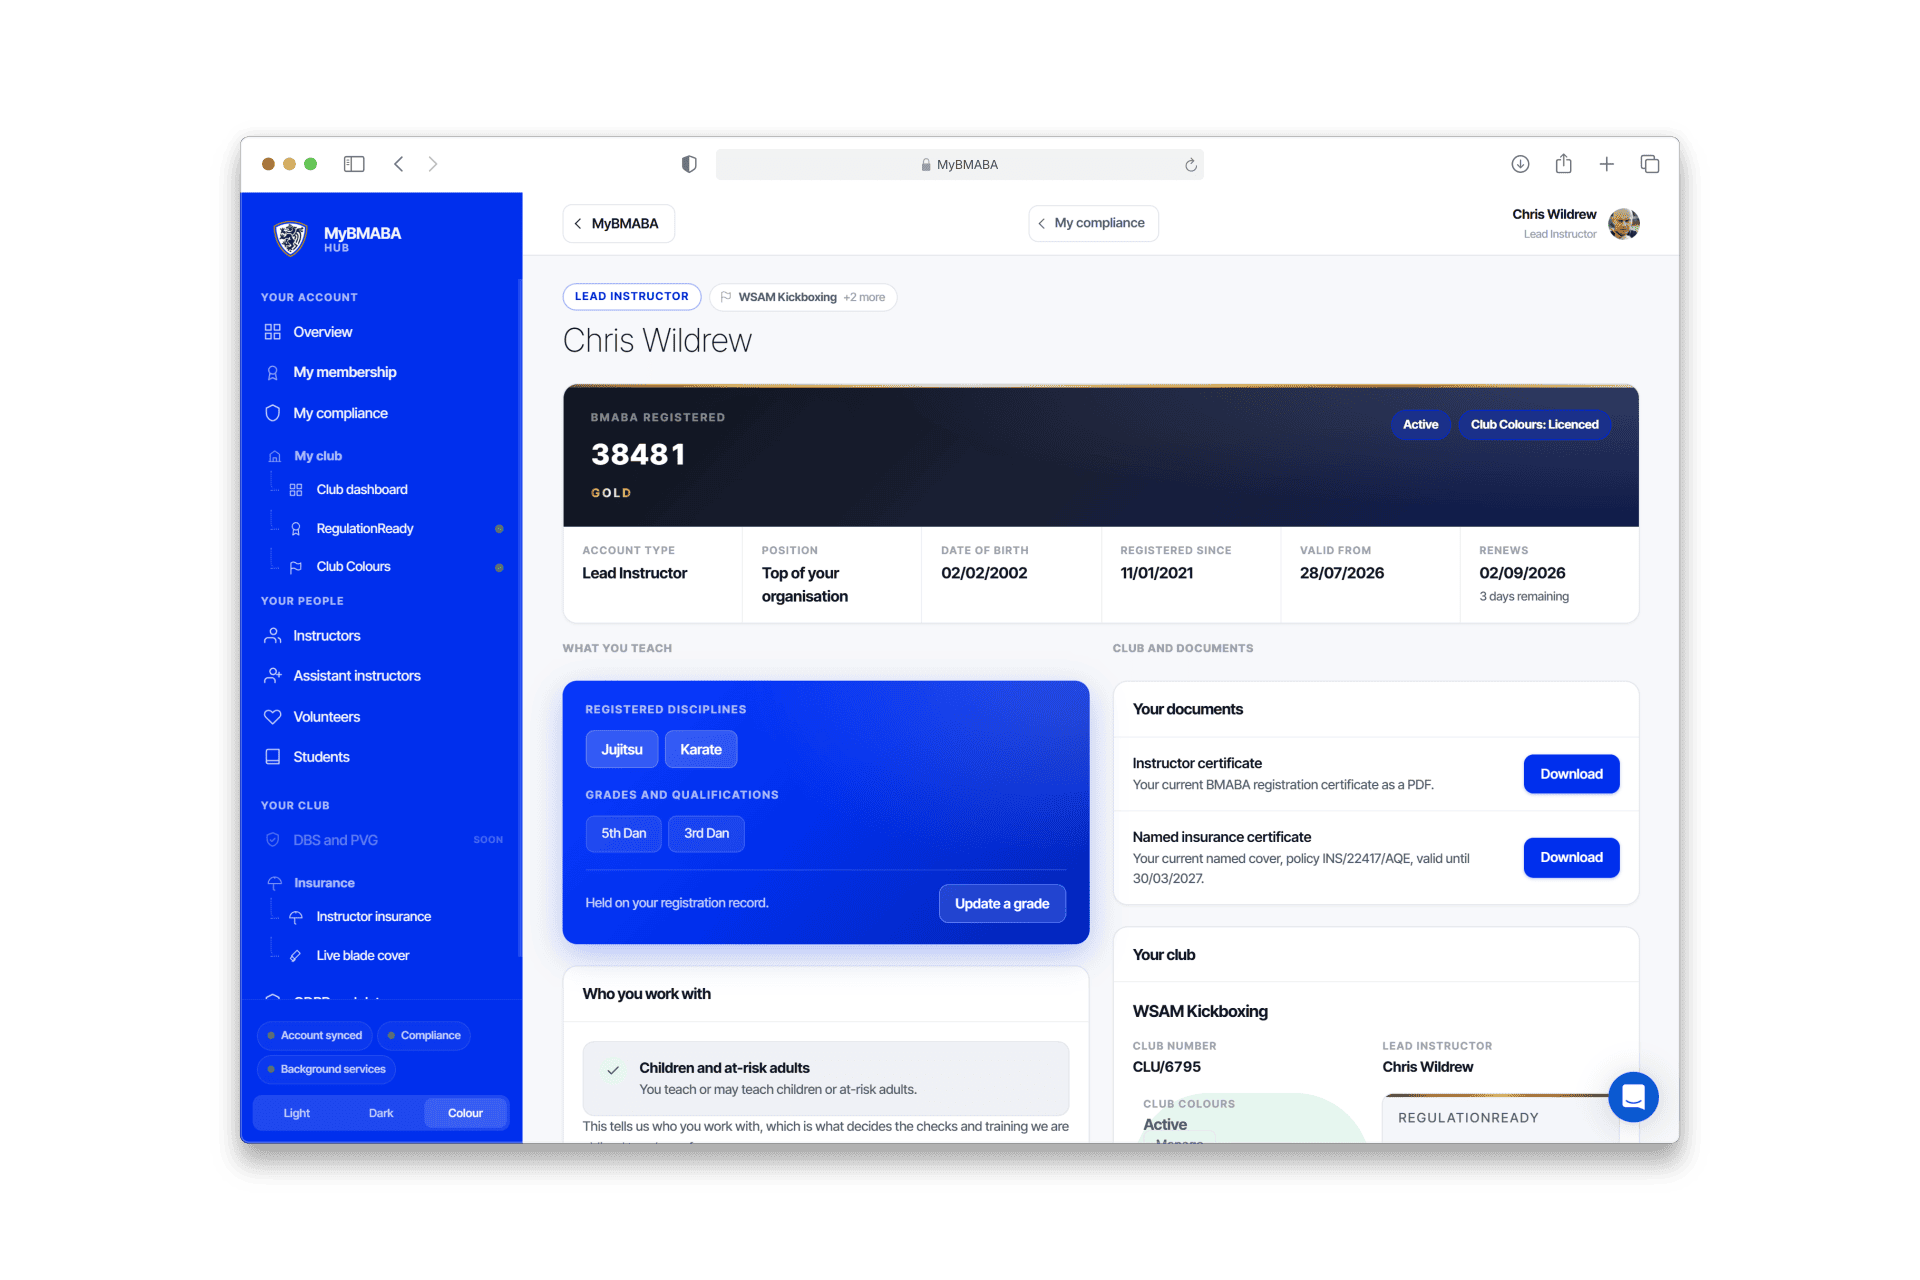Click the Assistant instructors icon
Screen dimensions: 1920x1280
point(272,676)
